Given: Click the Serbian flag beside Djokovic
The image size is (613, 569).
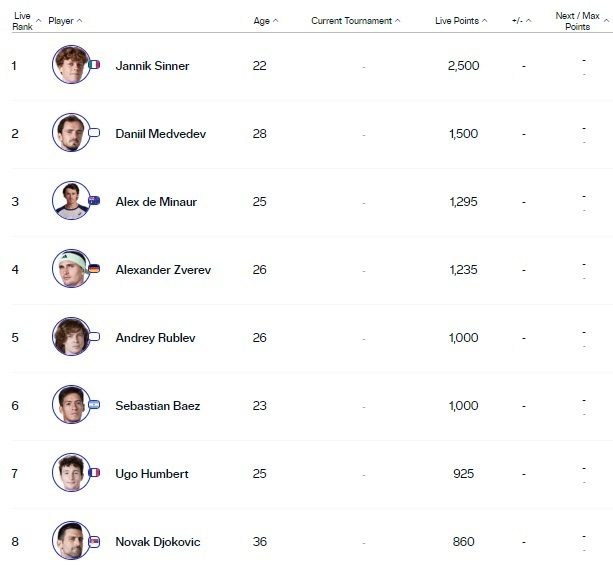Looking at the screenshot, I should tap(94, 541).
